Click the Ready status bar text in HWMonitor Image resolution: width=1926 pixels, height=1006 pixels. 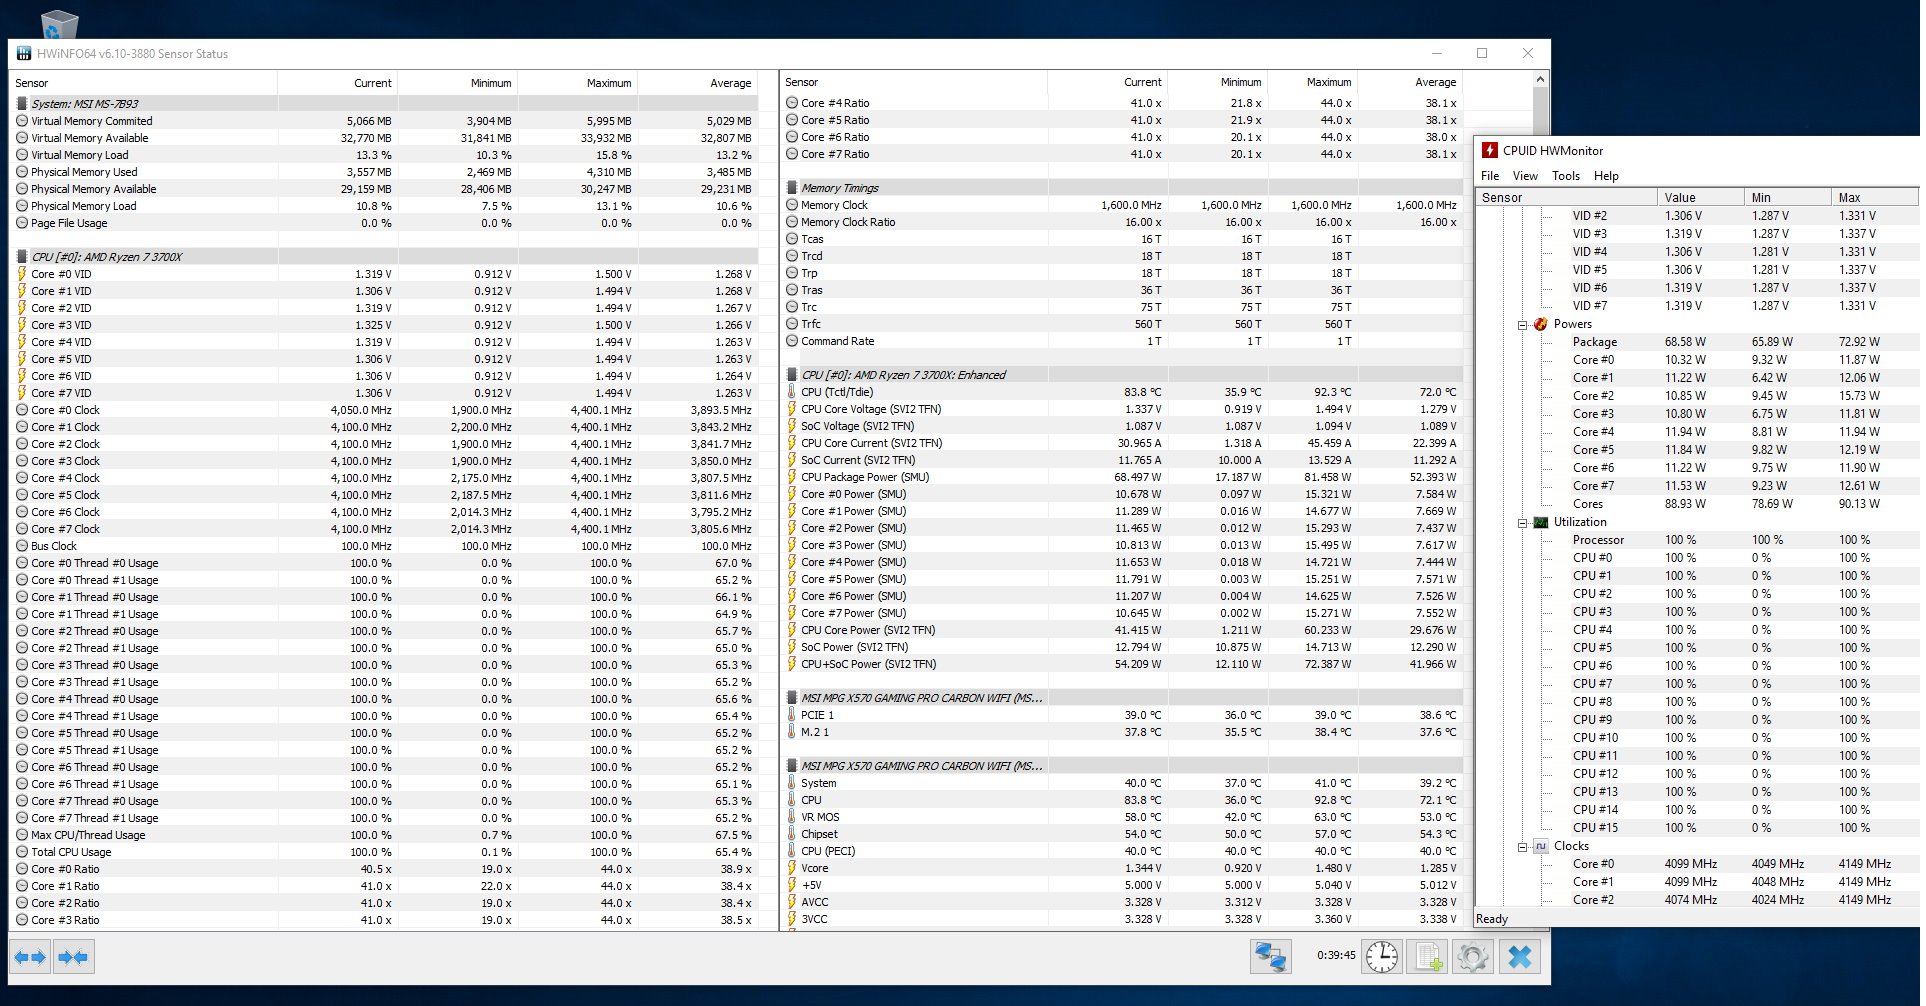1492,919
